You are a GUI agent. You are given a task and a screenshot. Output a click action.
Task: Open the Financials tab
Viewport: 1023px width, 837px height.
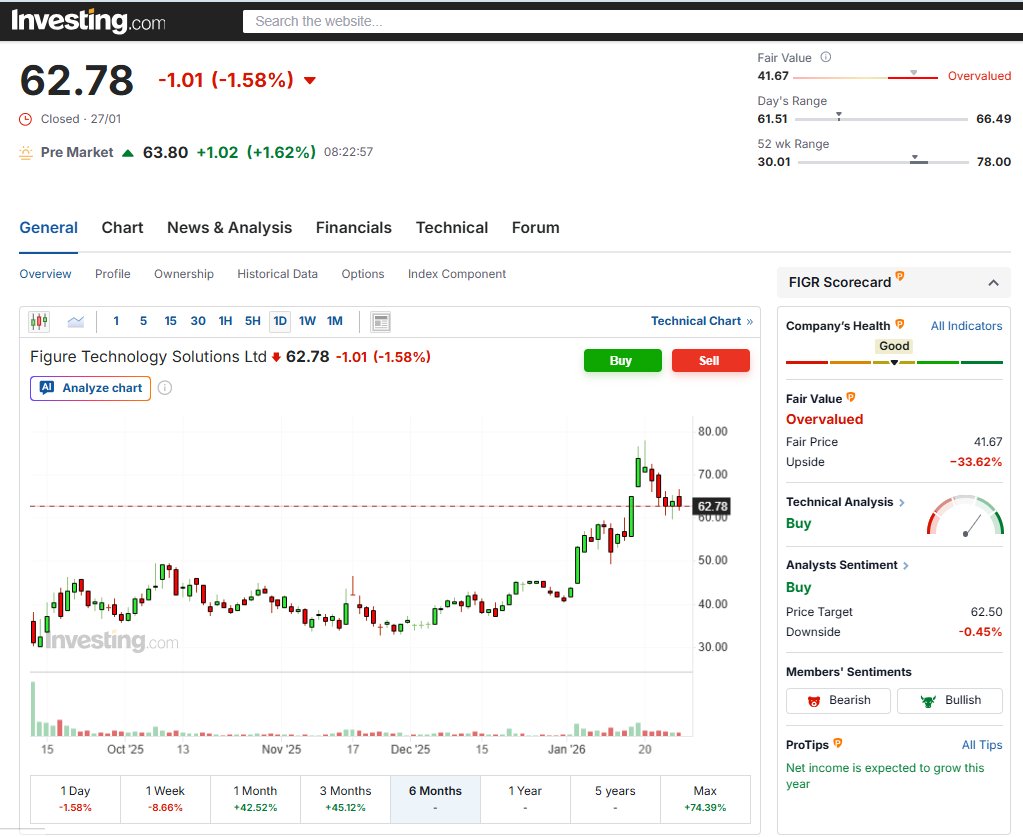coord(354,228)
